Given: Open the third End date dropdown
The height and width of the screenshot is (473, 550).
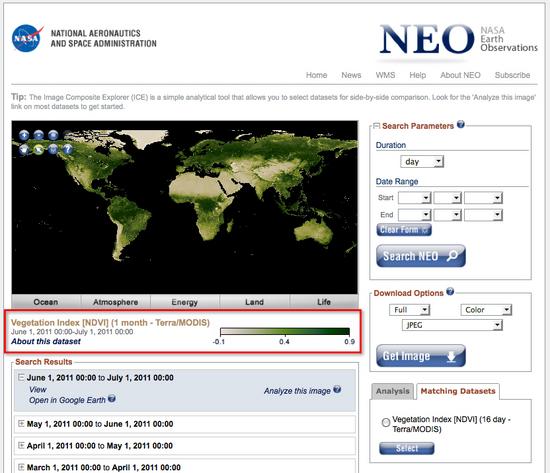Looking at the screenshot, I should tap(483, 215).
